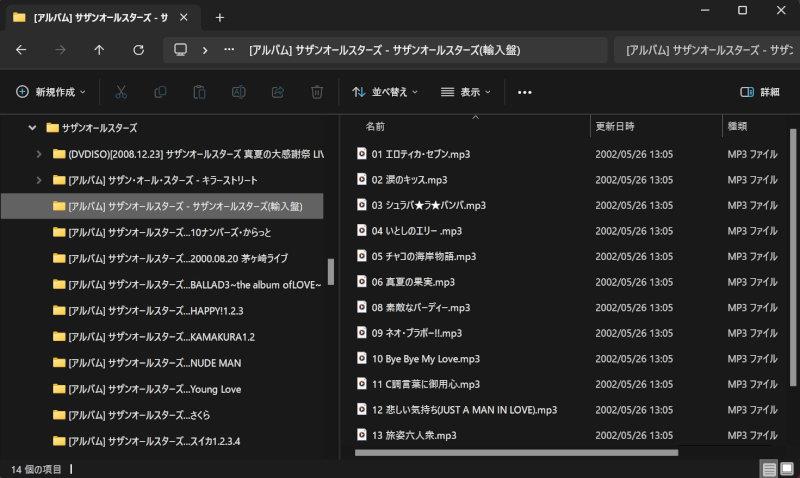
Task: Open the more options ellipsis menu
Action: pyautogui.click(x=524, y=92)
